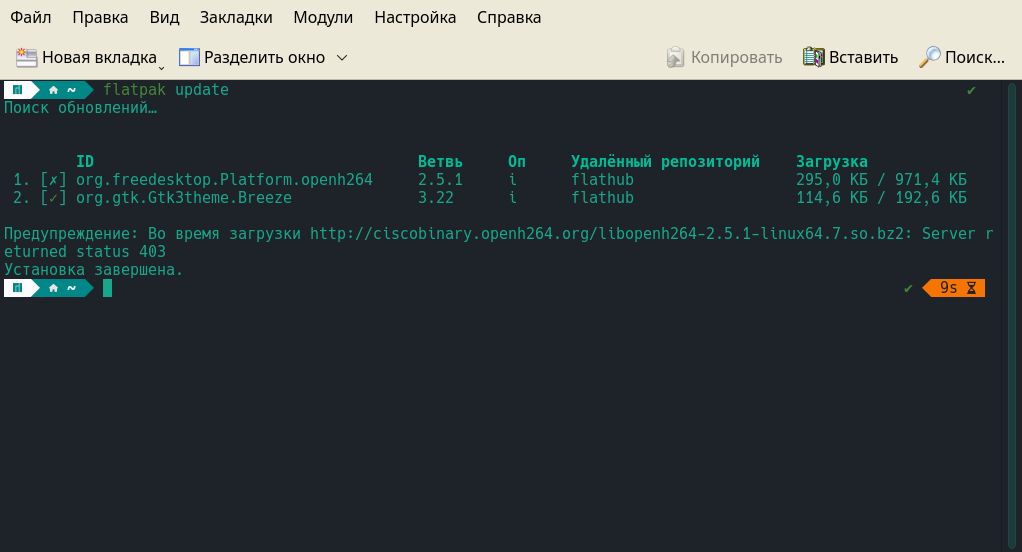The height and width of the screenshot is (552, 1022).
Task: Click the Manjaro logo on the flatpak update line
Action: tap(17, 90)
